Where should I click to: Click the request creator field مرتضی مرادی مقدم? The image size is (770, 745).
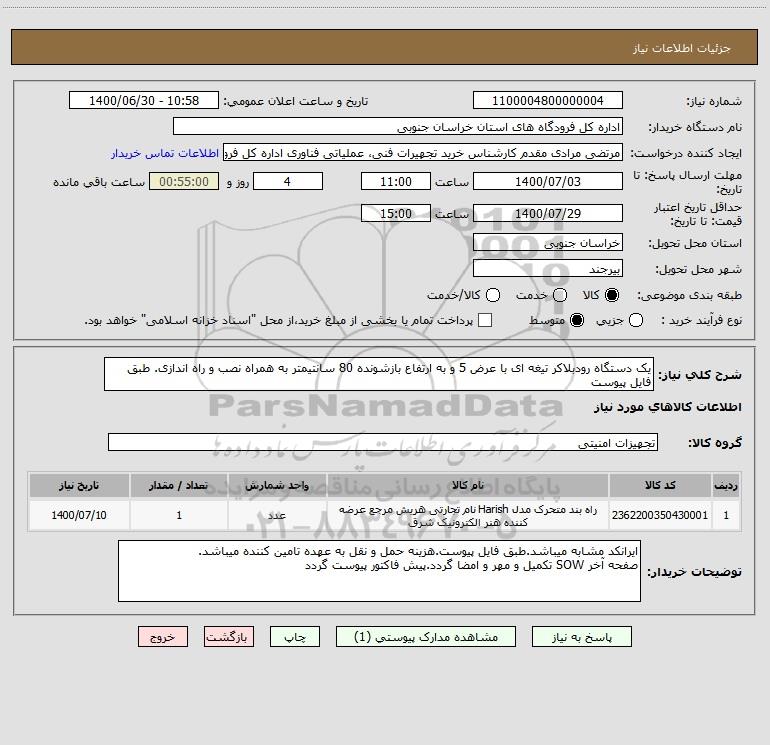(423, 153)
